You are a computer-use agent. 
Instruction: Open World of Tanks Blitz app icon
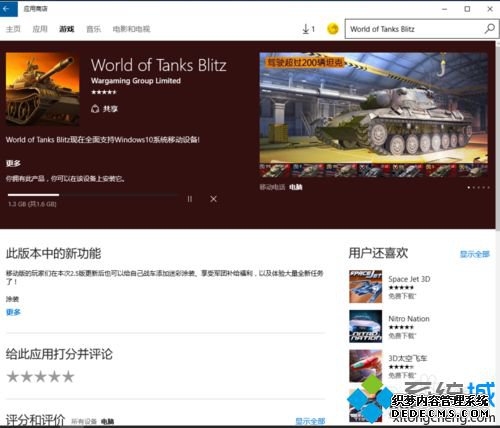coord(43,89)
